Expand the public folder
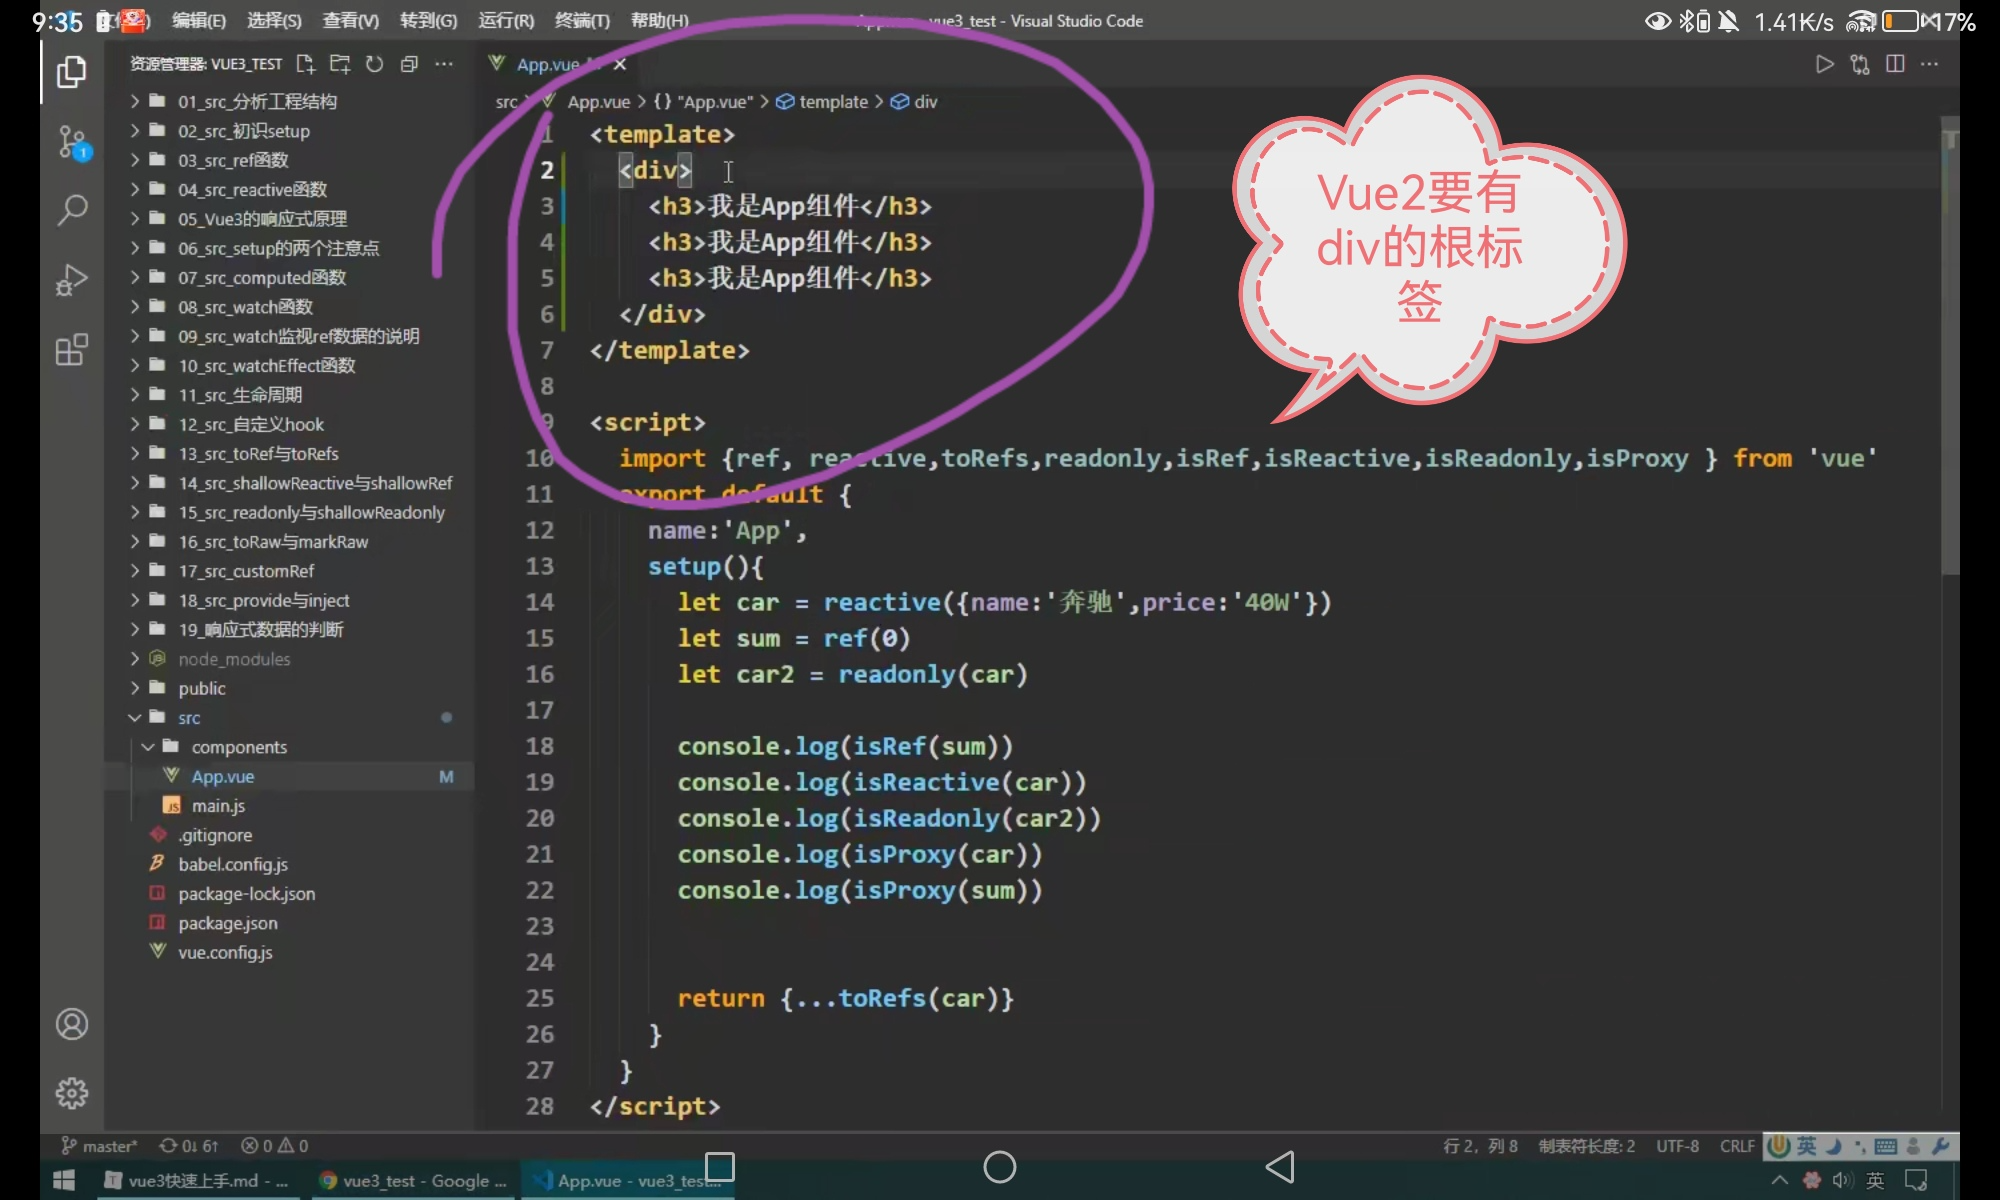This screenshot has width=2000, height=1200. 202,688
